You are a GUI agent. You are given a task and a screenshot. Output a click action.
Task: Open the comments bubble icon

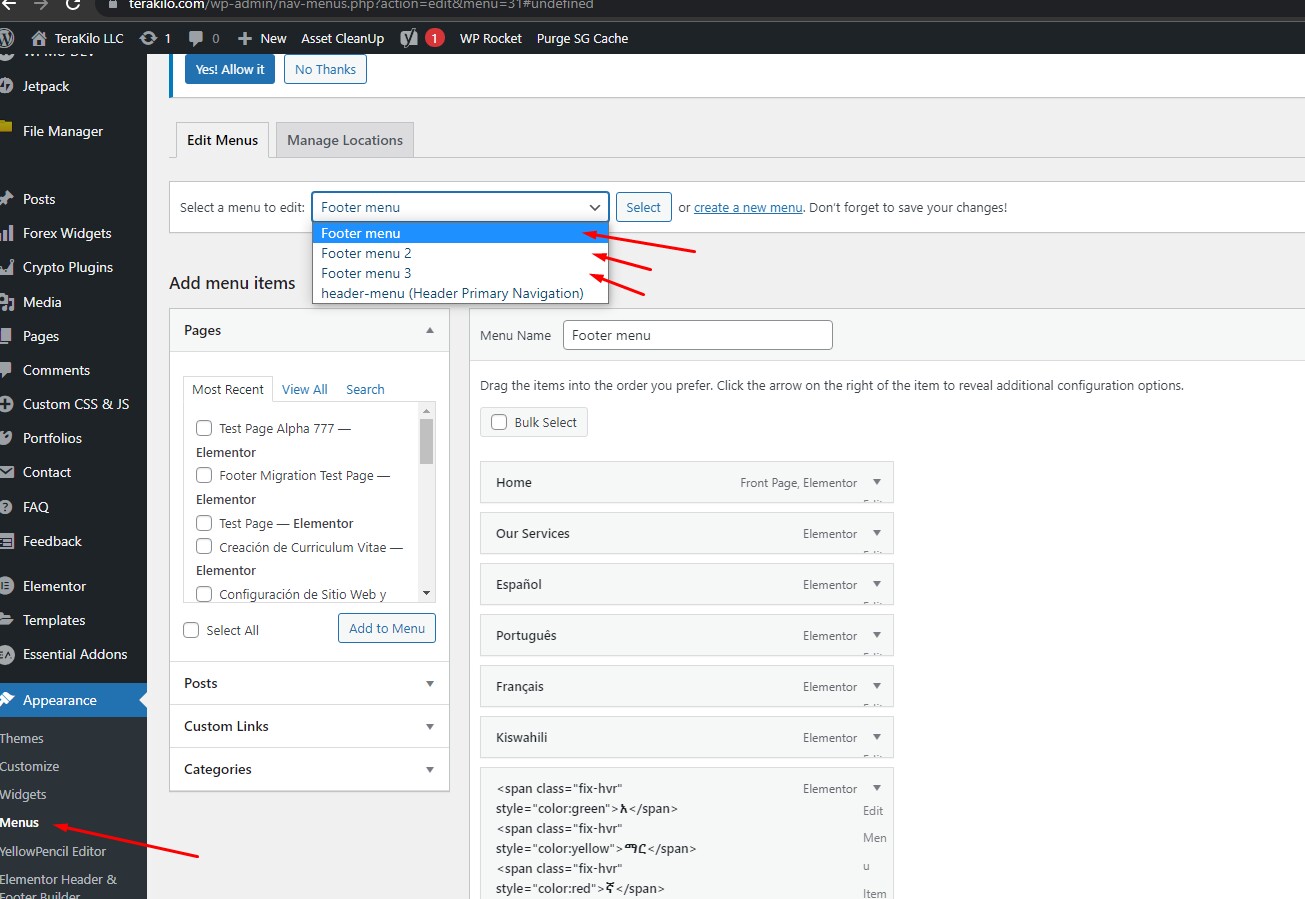pos(197,38)
